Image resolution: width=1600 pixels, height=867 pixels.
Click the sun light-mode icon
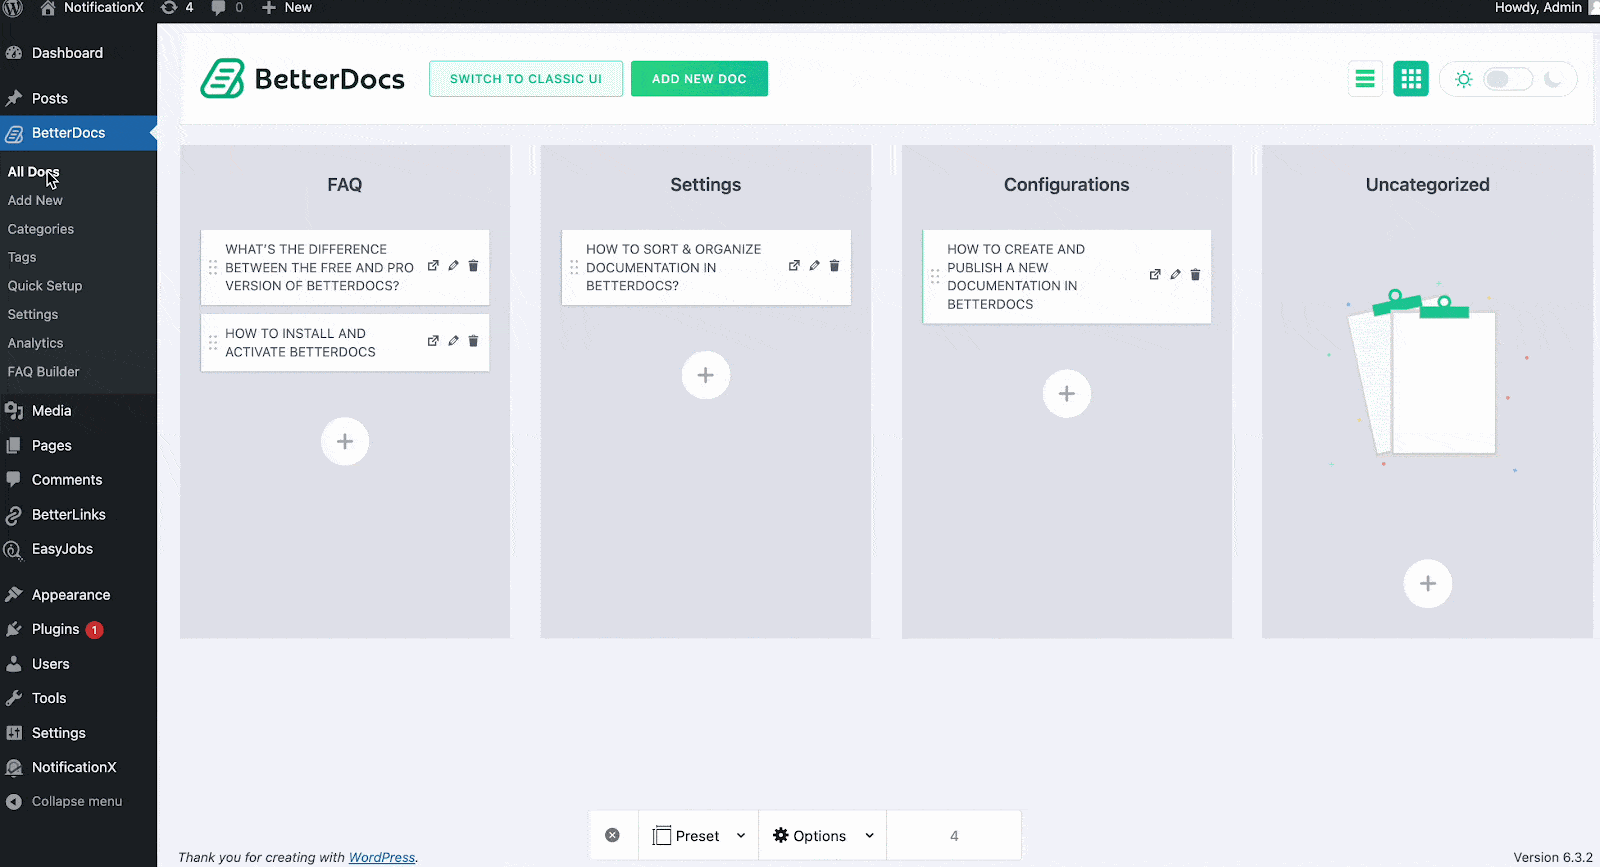1464,79
